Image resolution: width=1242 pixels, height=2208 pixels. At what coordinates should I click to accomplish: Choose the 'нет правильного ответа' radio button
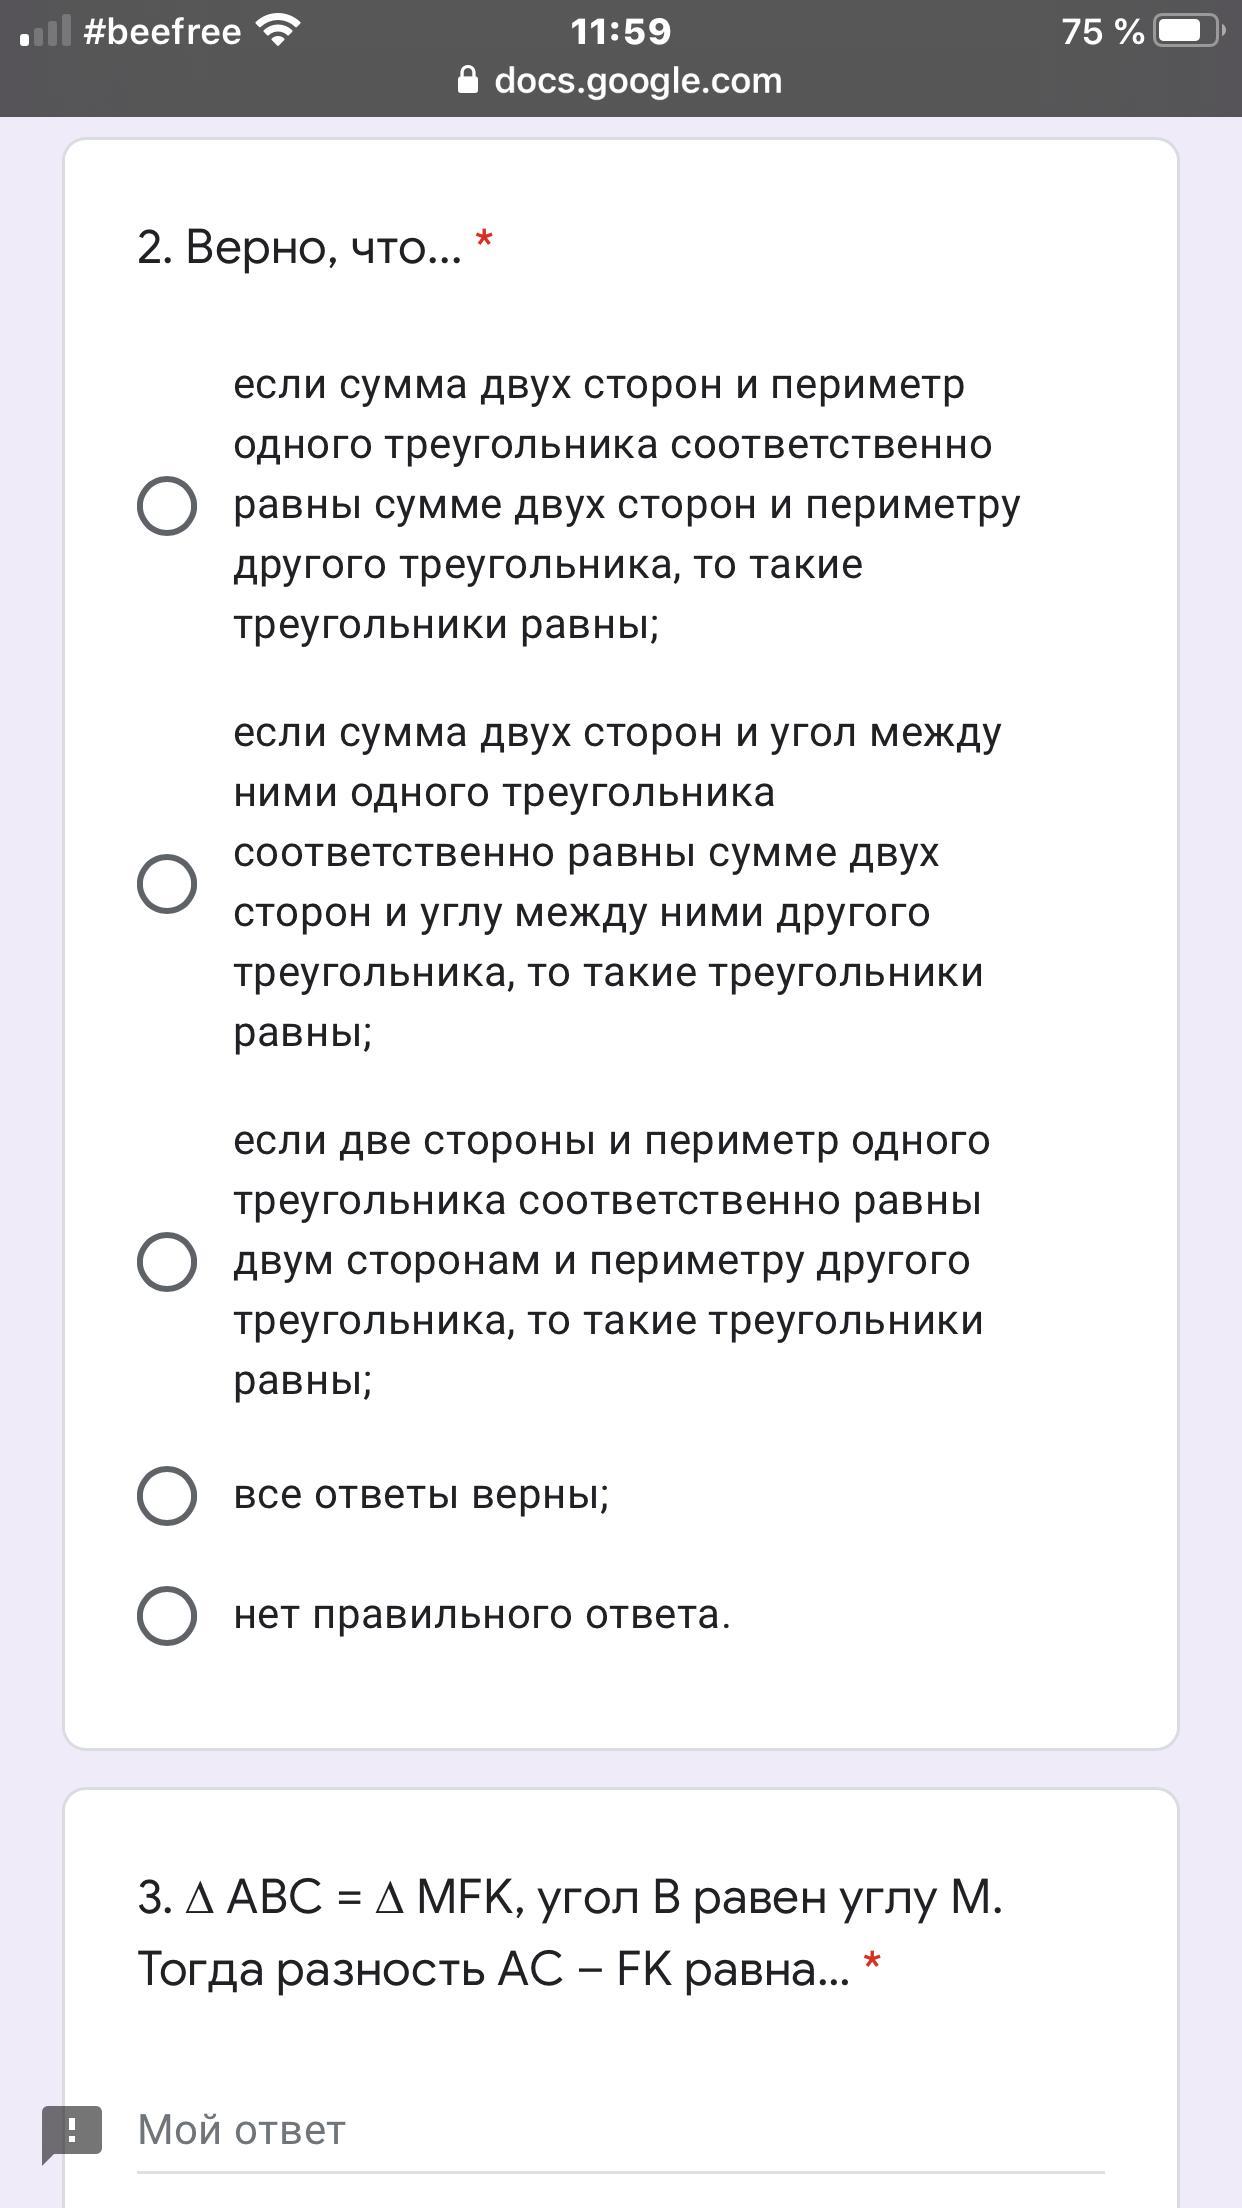point(166,1616)
